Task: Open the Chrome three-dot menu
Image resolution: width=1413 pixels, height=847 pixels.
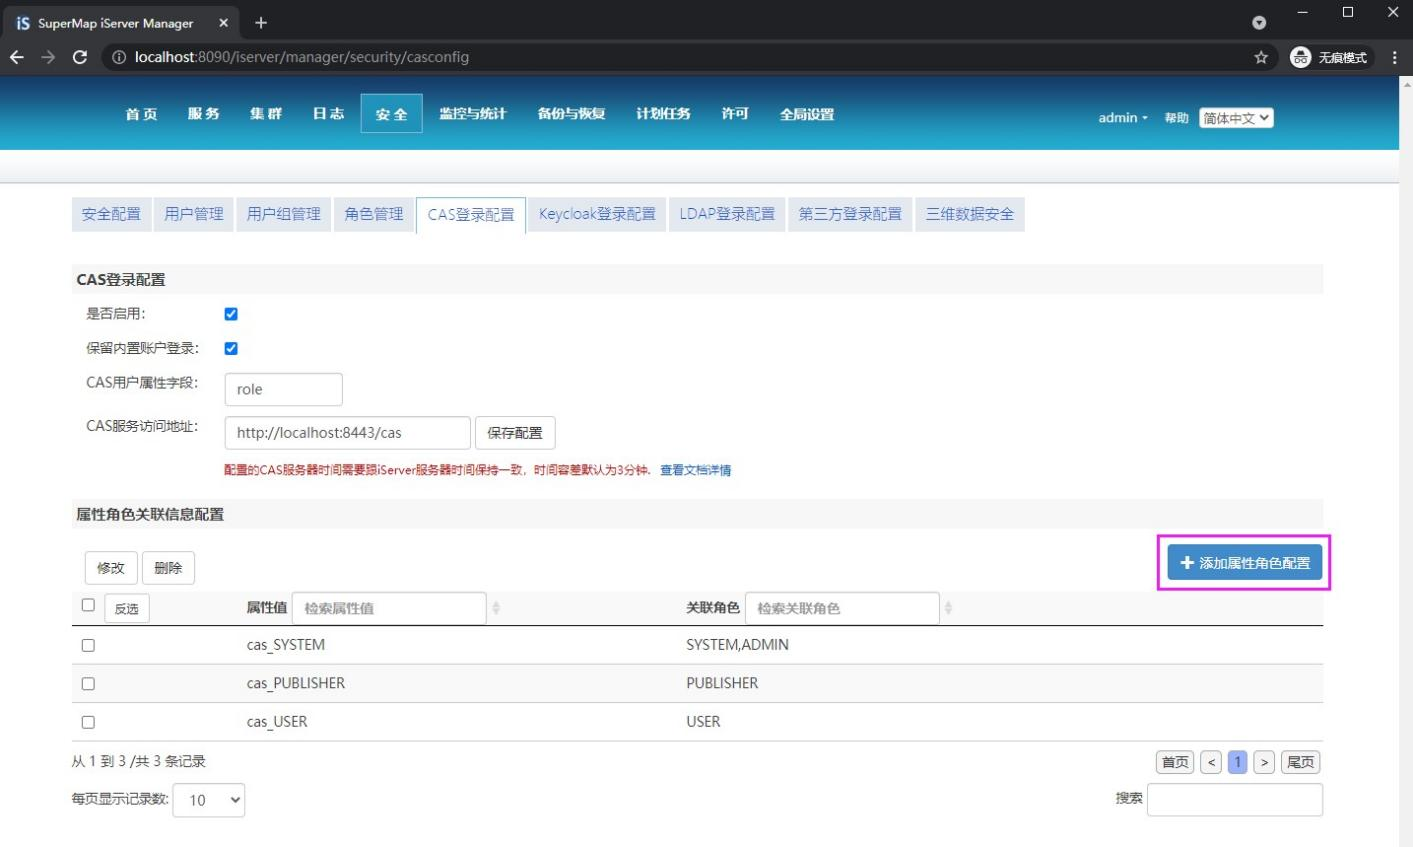Action: pyautogui.click(x=1394, y=57)
